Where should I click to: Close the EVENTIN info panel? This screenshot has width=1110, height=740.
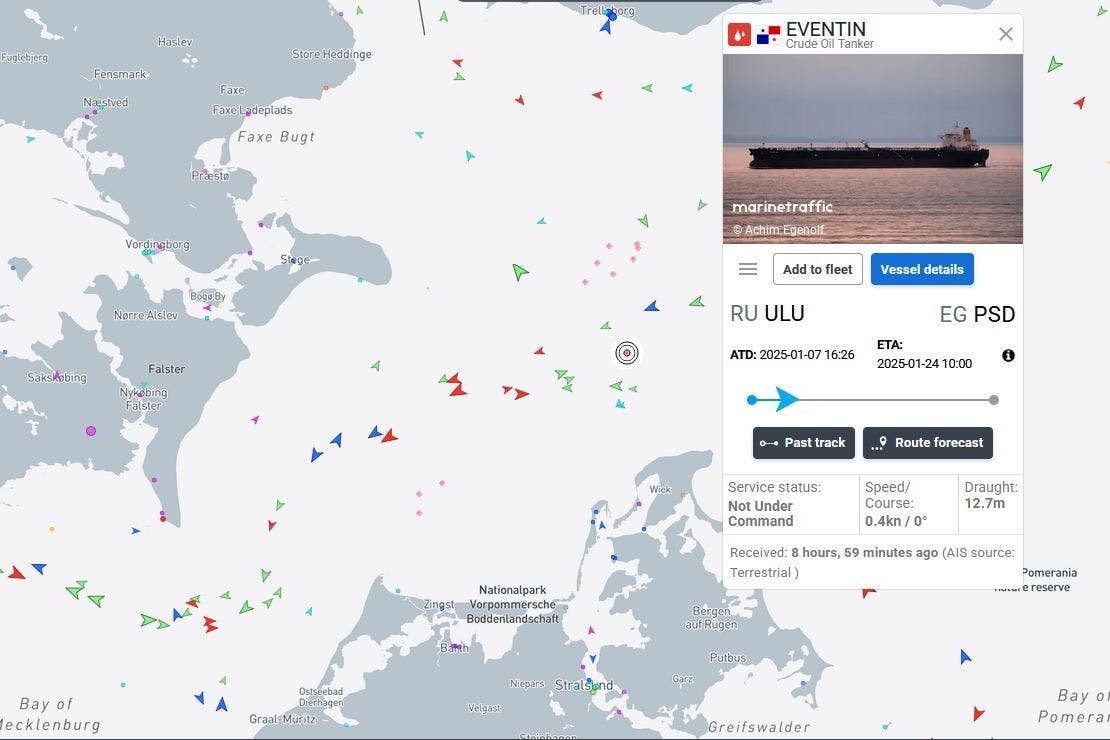coord(1005,33)
